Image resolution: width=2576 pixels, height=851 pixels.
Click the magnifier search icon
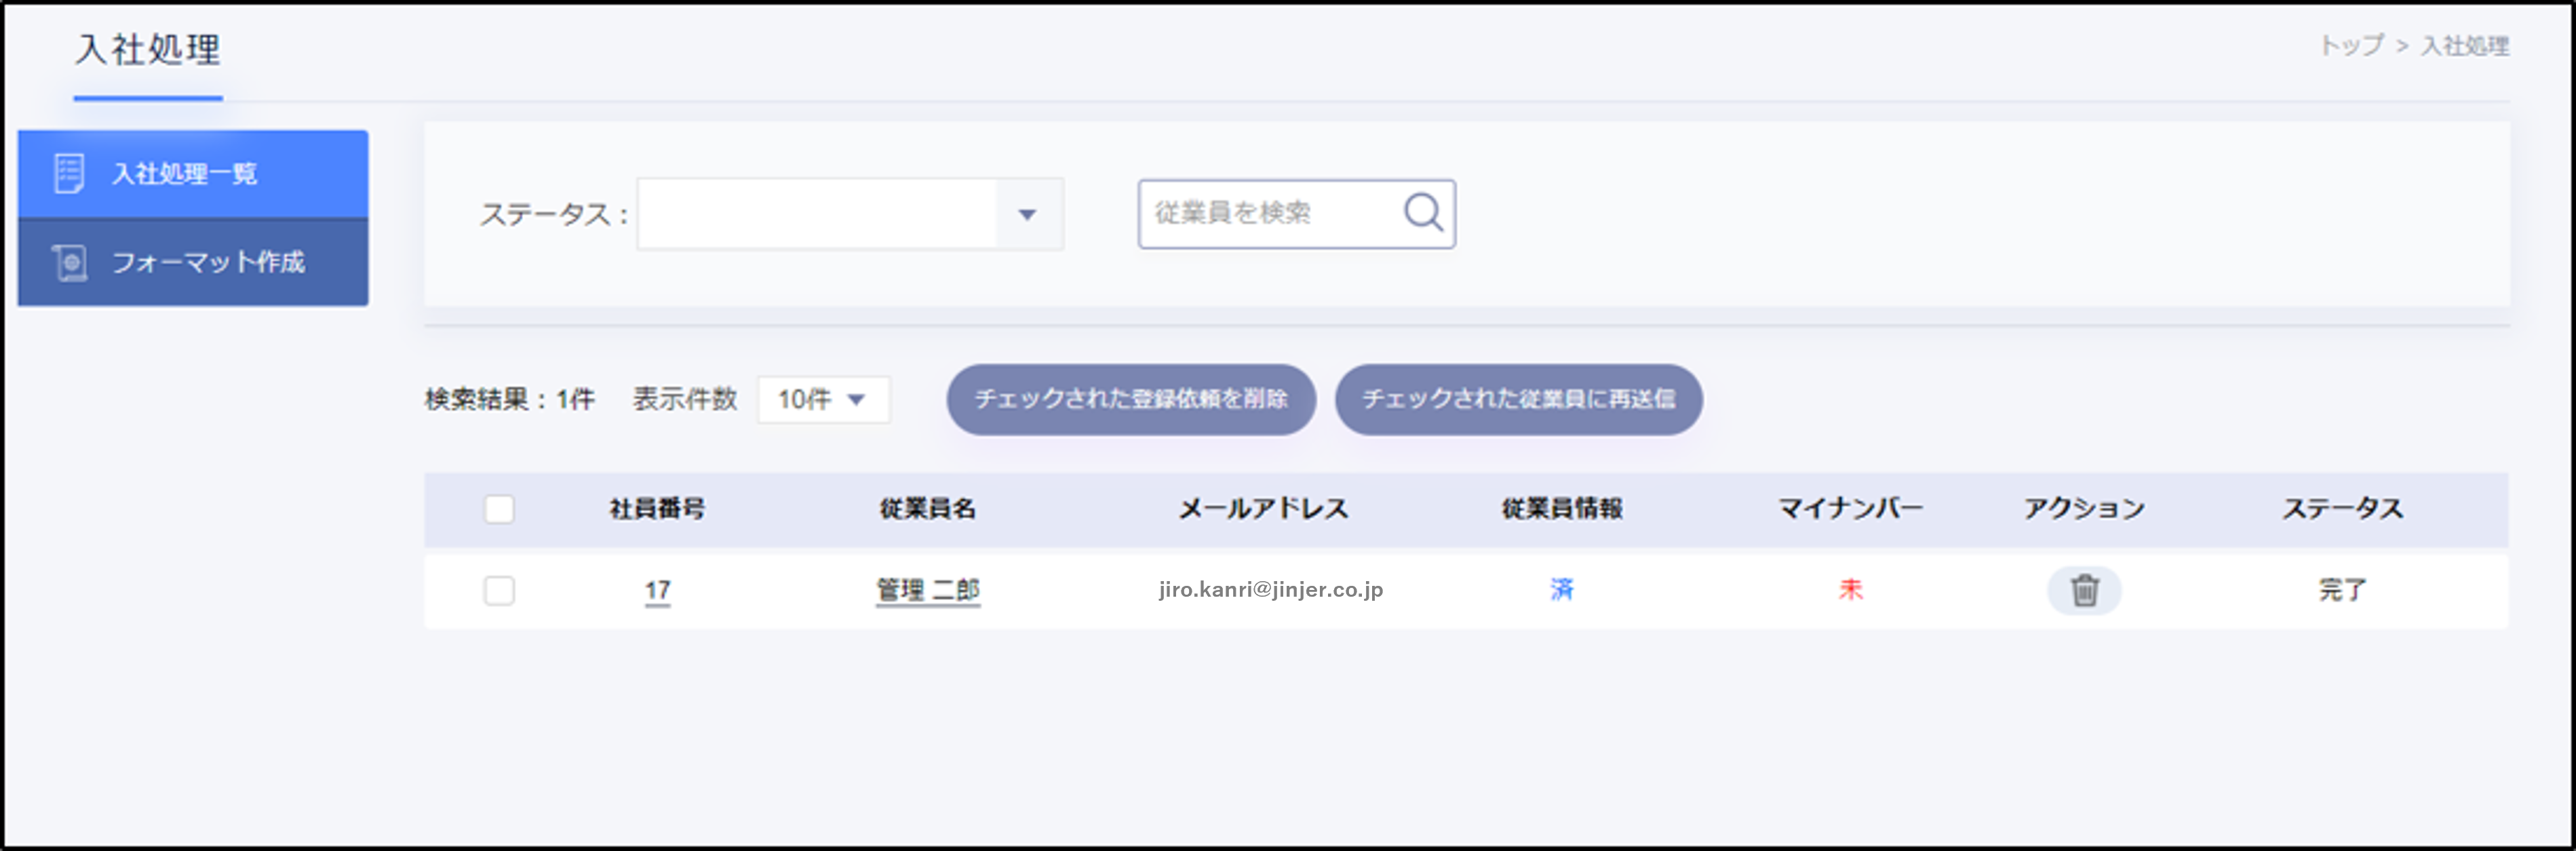[1422, 212]
